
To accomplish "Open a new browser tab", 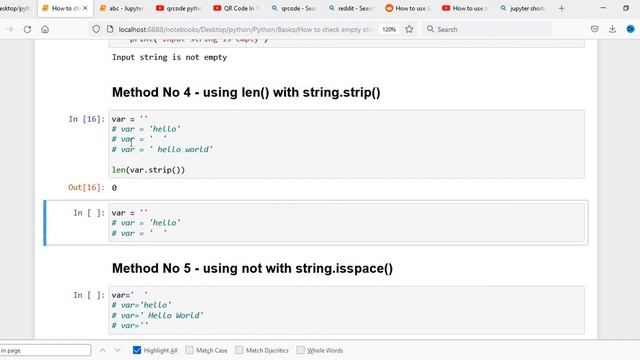I will click(x=562, y=8).
